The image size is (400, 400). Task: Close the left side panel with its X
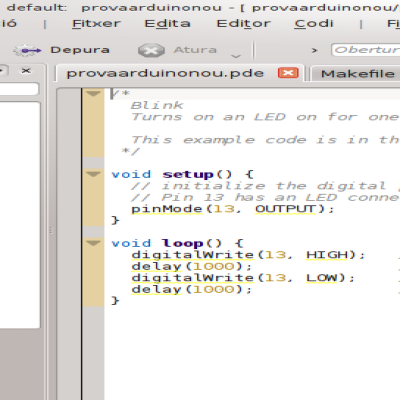click(x=26, y=71)
